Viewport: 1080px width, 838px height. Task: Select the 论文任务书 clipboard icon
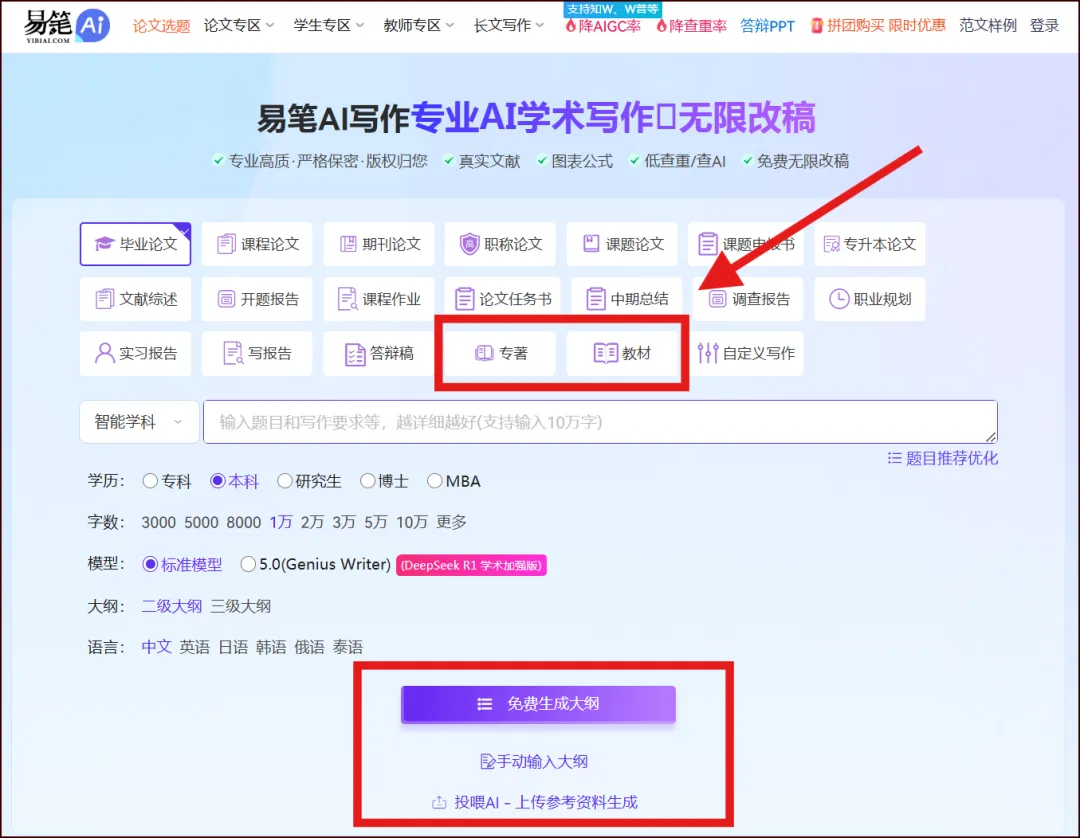click(x=464, y=299)
